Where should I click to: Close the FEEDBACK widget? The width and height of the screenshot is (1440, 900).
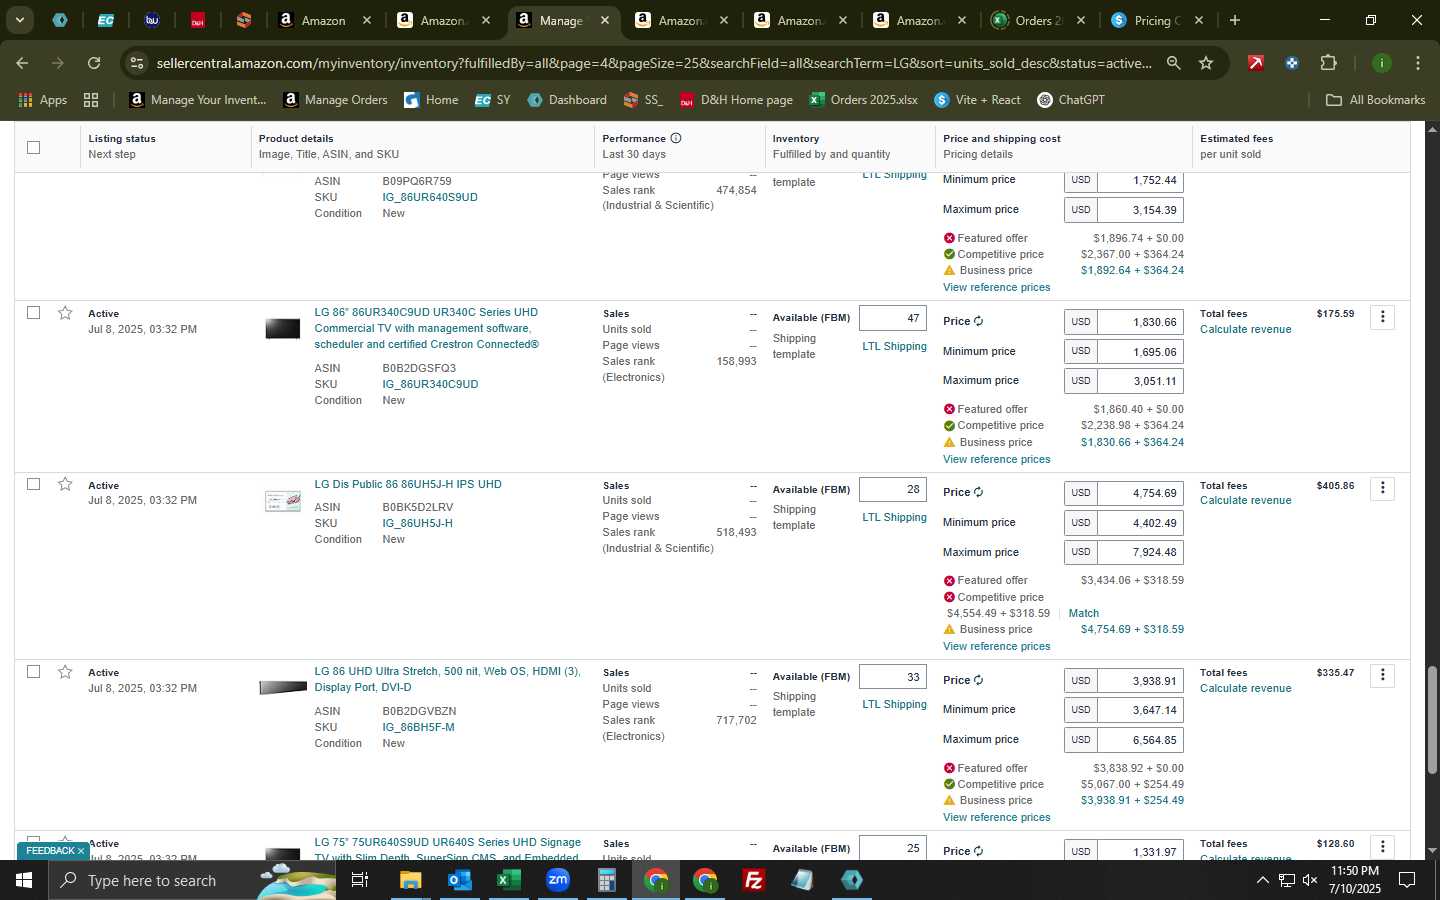tap(81, 851)
